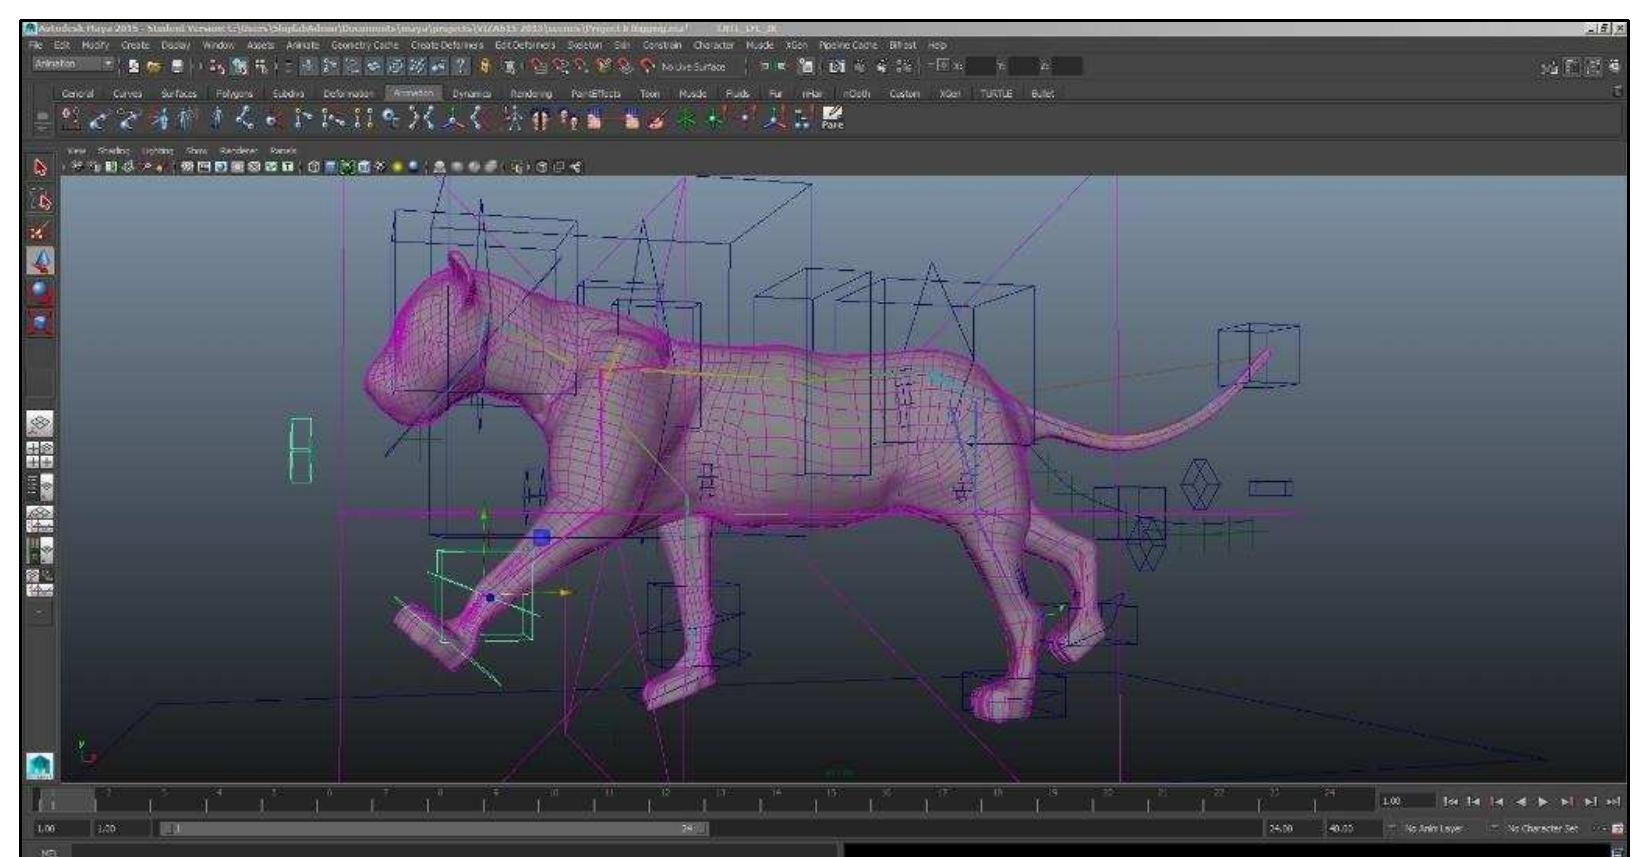
Task: Select the Rotate tool sphere icon
Action: [x=40, y=292]
